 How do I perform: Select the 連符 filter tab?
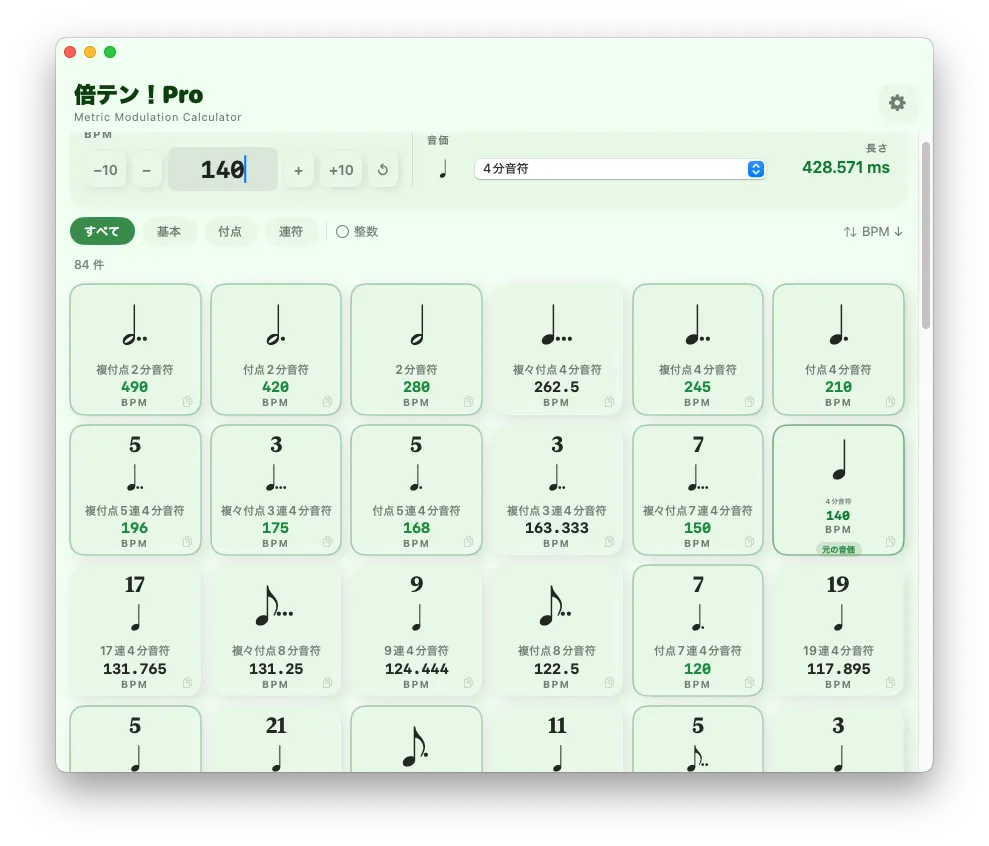point(291,232)
